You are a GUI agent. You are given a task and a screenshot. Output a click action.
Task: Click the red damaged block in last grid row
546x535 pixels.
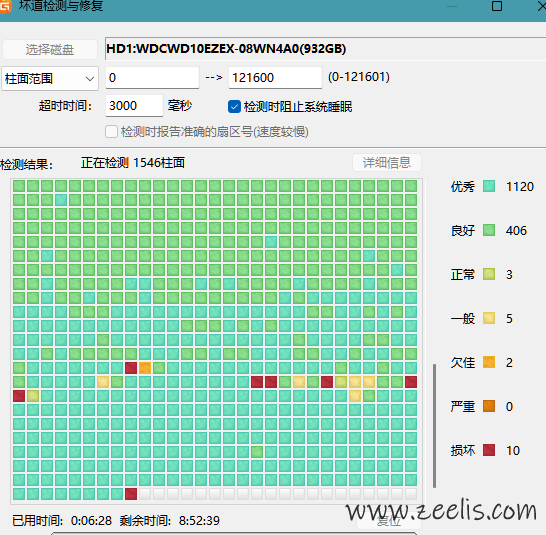coord(131,494)
